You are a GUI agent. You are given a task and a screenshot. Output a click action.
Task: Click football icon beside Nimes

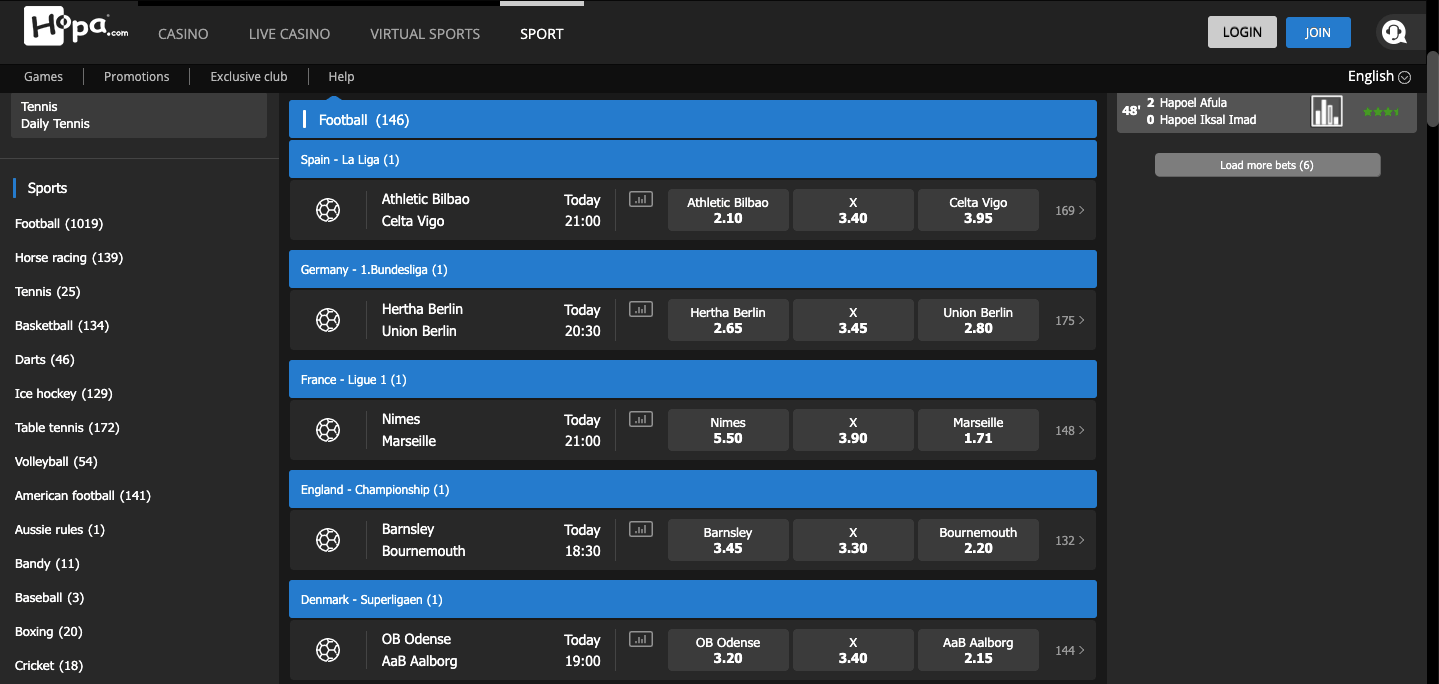328,430
